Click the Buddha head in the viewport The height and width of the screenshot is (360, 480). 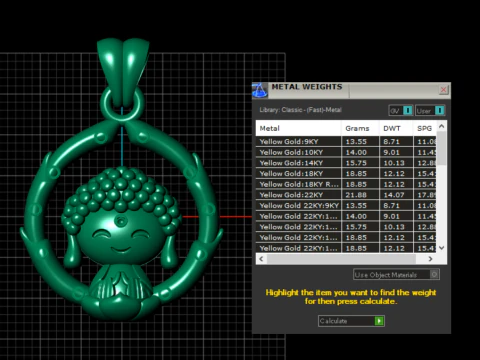(x=122, y=217)
